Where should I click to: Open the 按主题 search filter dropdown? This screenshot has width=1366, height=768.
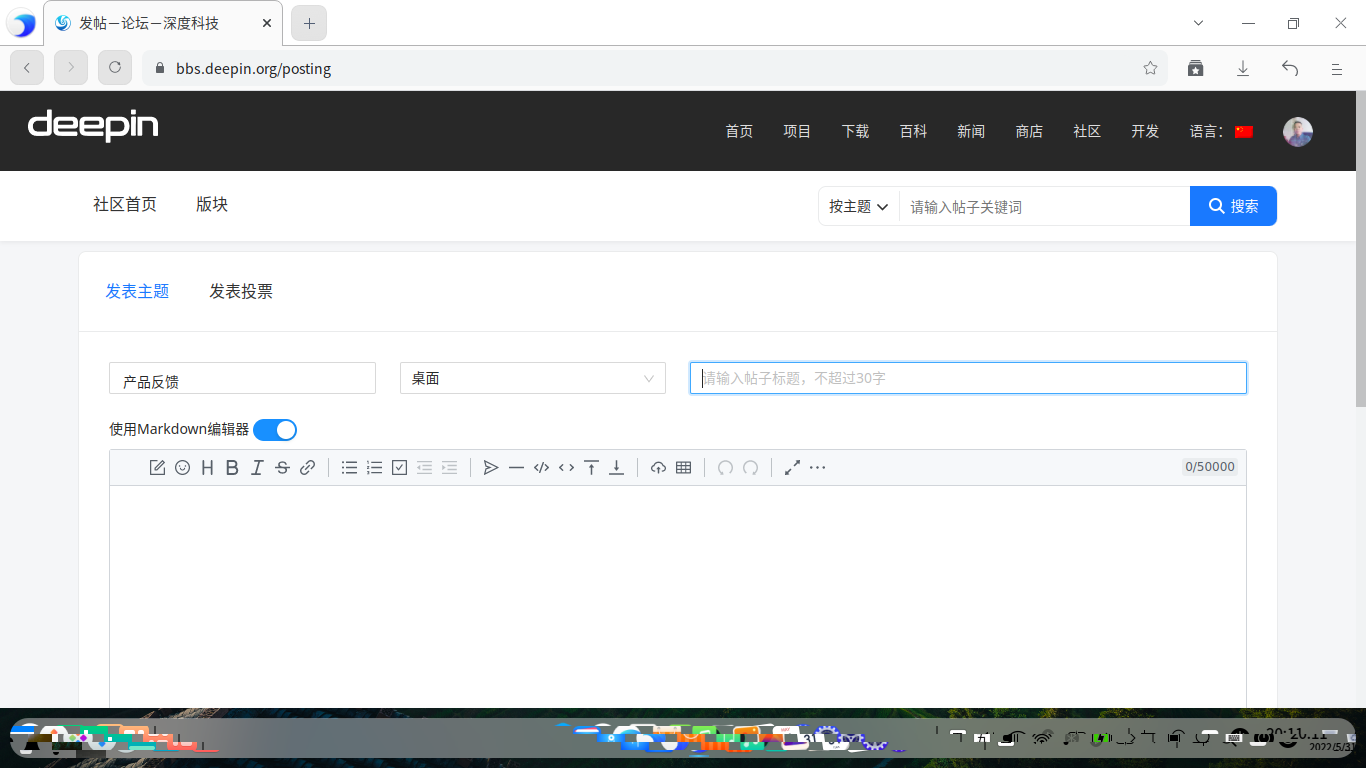click(858, 206)
